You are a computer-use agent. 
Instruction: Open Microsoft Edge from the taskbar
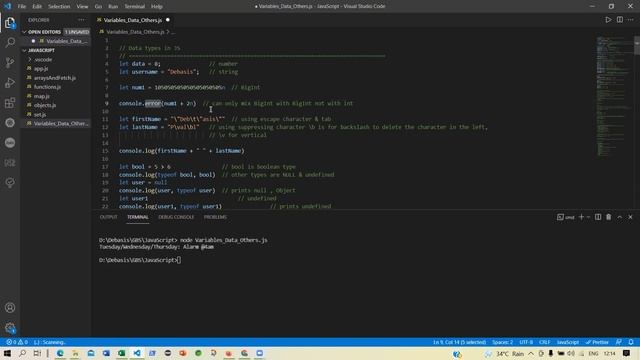click(60, 353)
